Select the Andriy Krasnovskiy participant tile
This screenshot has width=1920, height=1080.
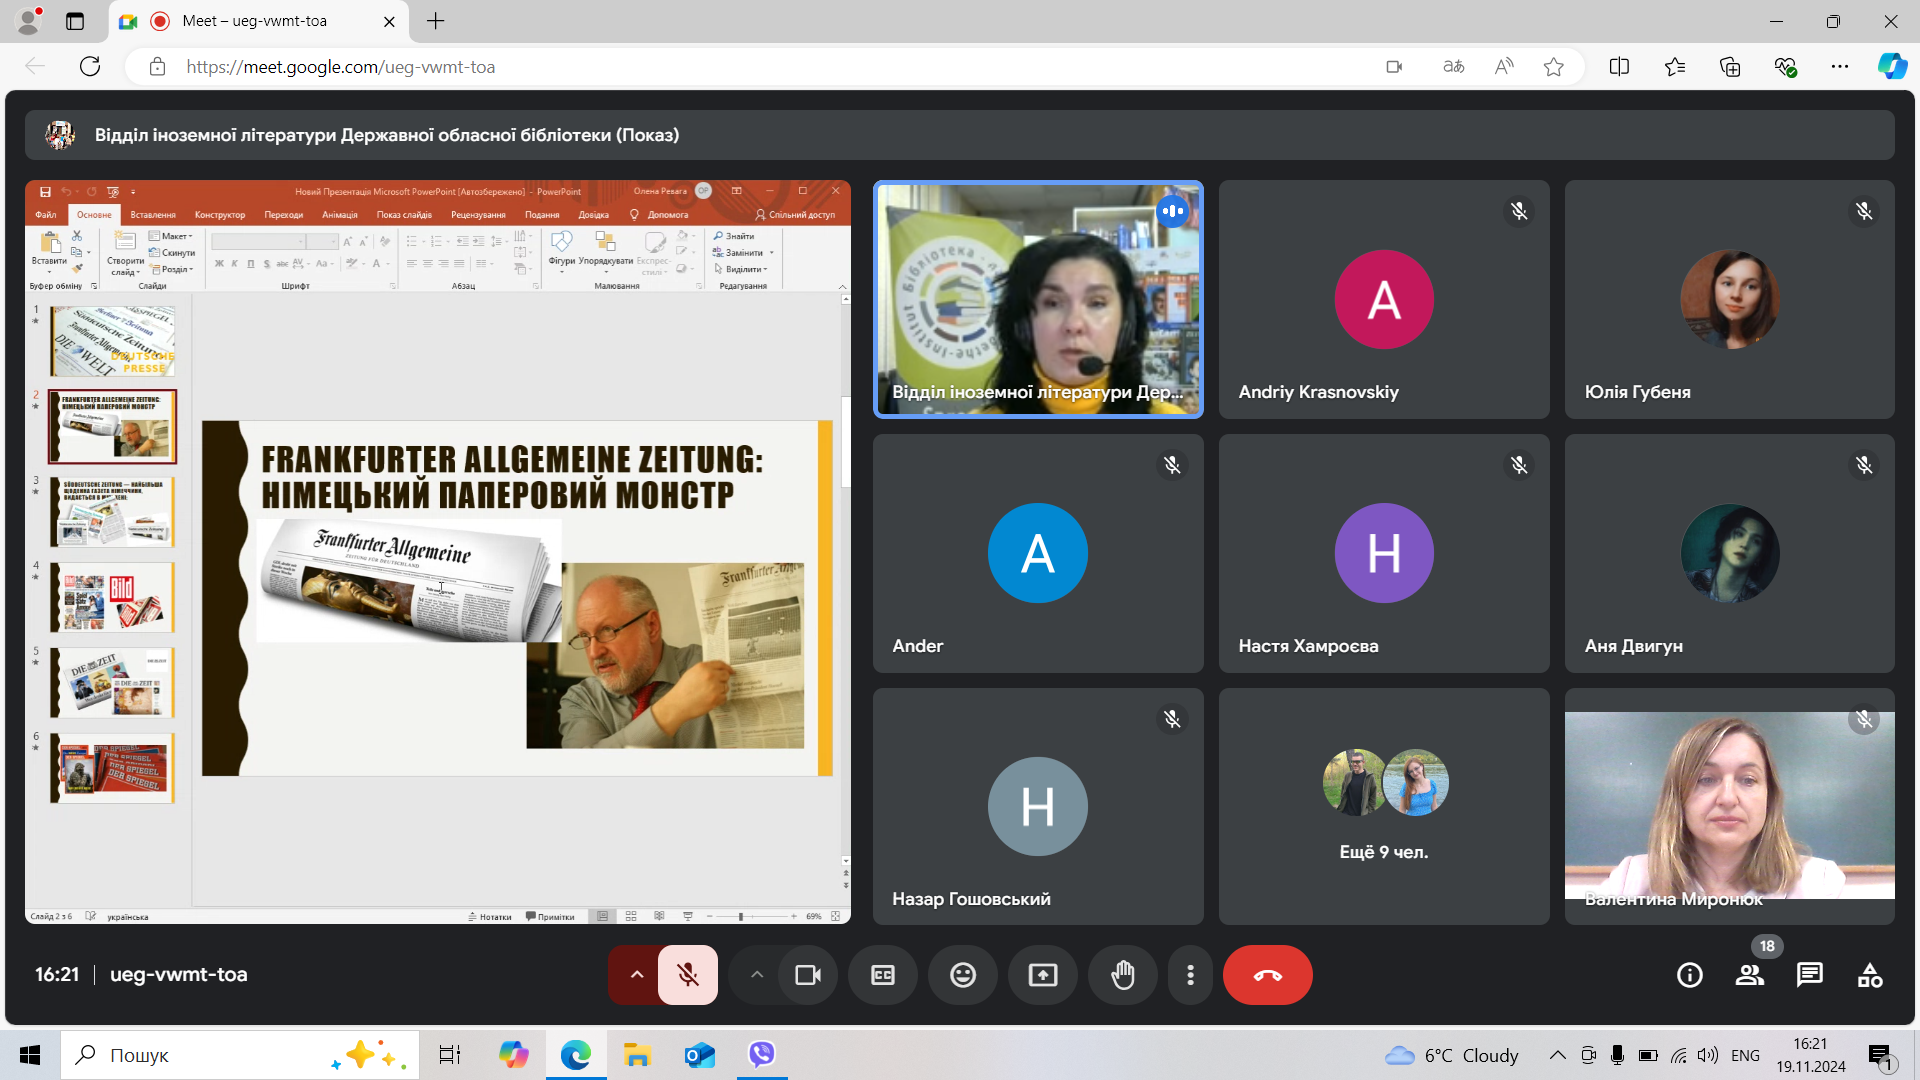(x=1384, y=299)
